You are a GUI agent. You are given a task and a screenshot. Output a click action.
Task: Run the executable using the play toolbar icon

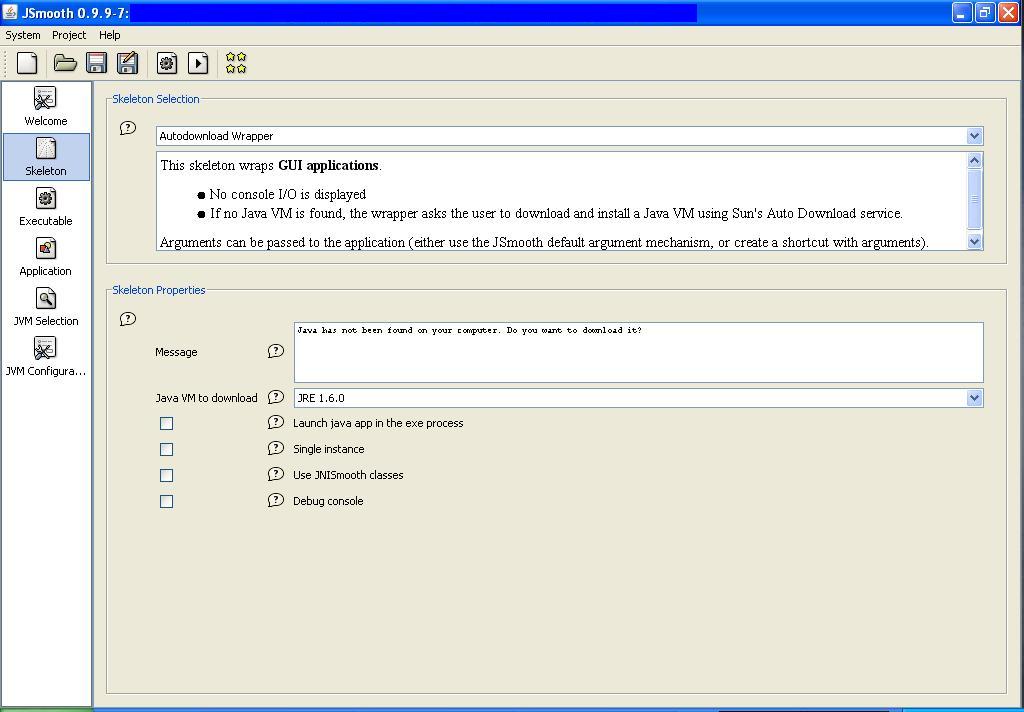198,63
